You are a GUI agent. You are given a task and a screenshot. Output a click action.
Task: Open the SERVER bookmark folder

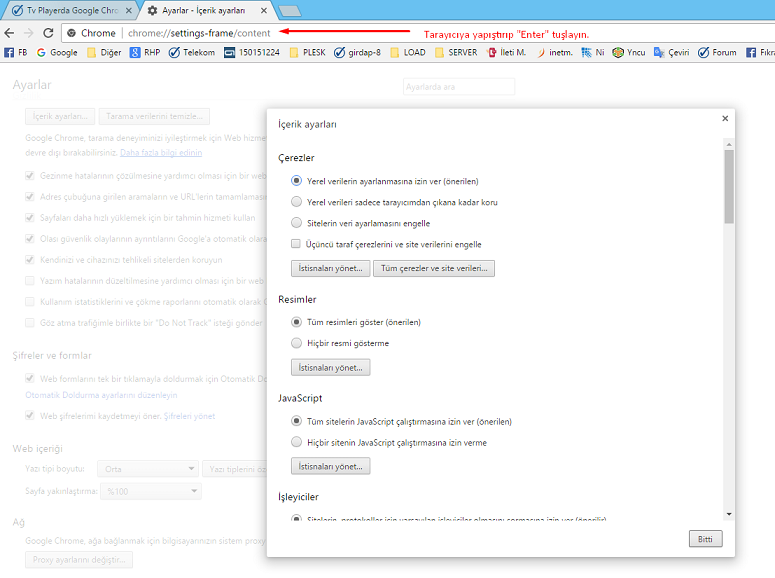(x=456, y=52)
